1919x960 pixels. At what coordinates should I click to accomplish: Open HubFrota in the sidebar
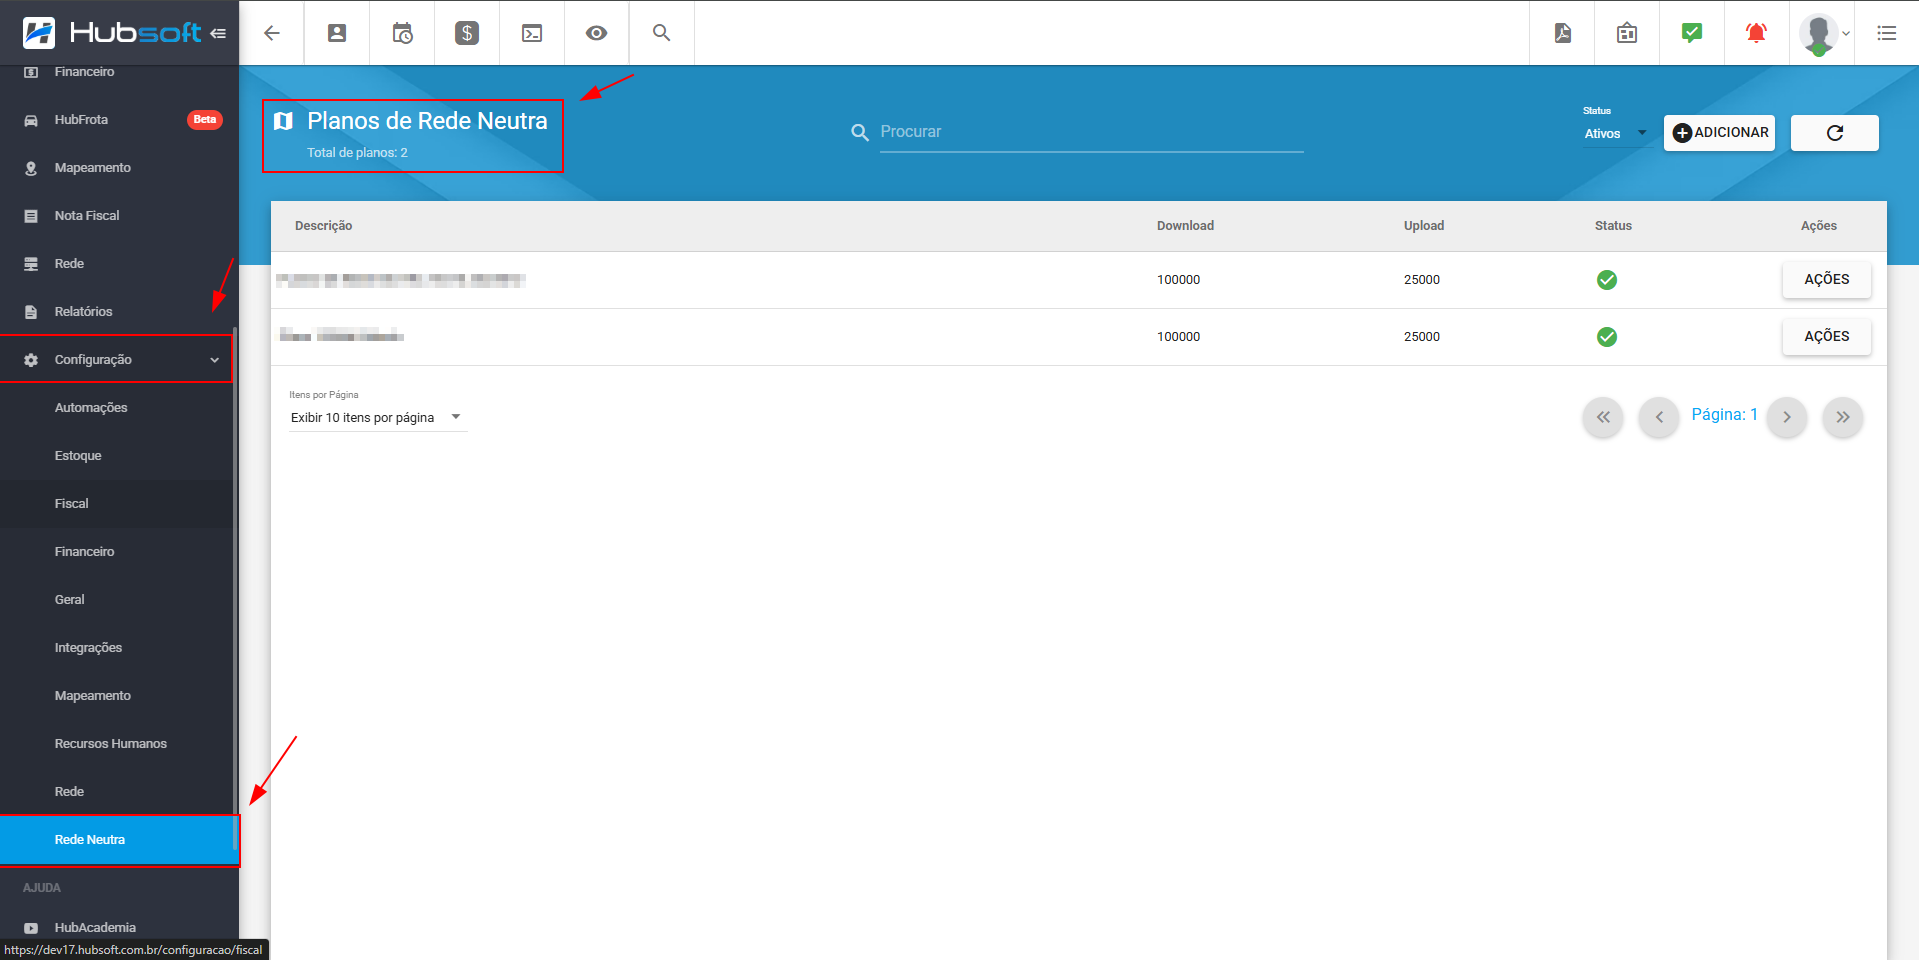tap(117, 120)
